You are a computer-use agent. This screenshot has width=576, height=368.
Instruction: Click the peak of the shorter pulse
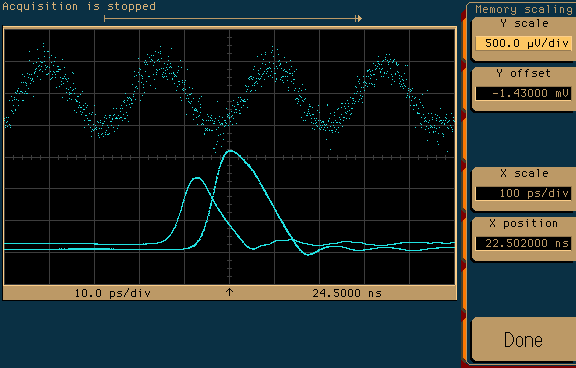click(198, 178)
